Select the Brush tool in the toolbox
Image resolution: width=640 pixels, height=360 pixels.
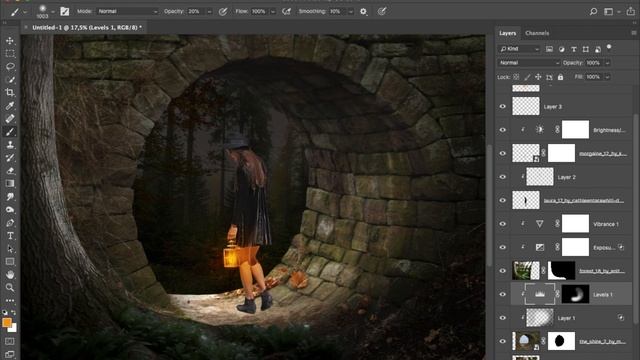tap(10, 132)
